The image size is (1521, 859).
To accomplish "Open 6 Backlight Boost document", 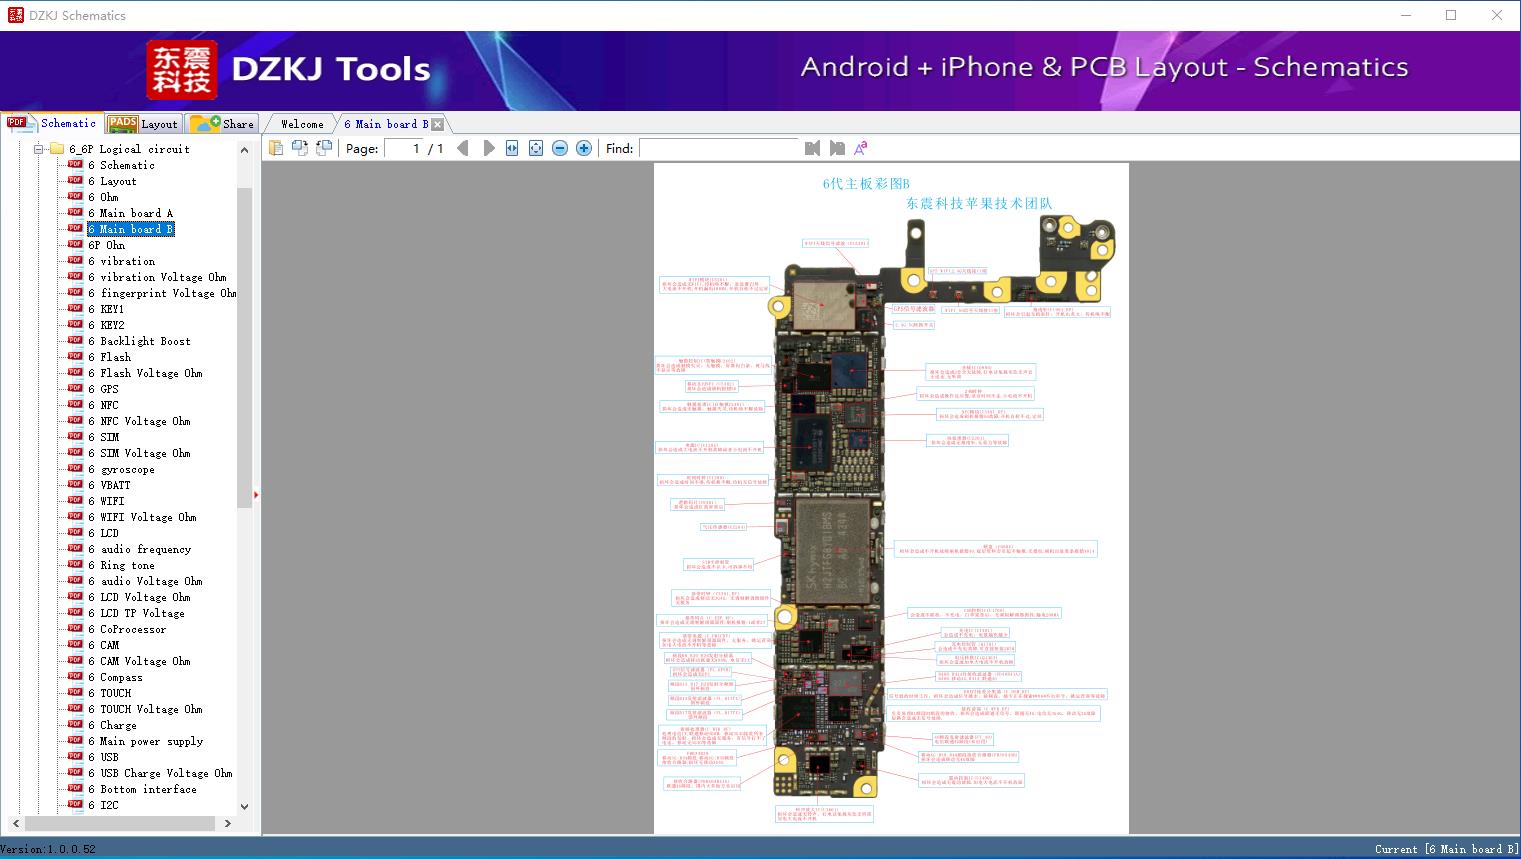I will 139,341.
